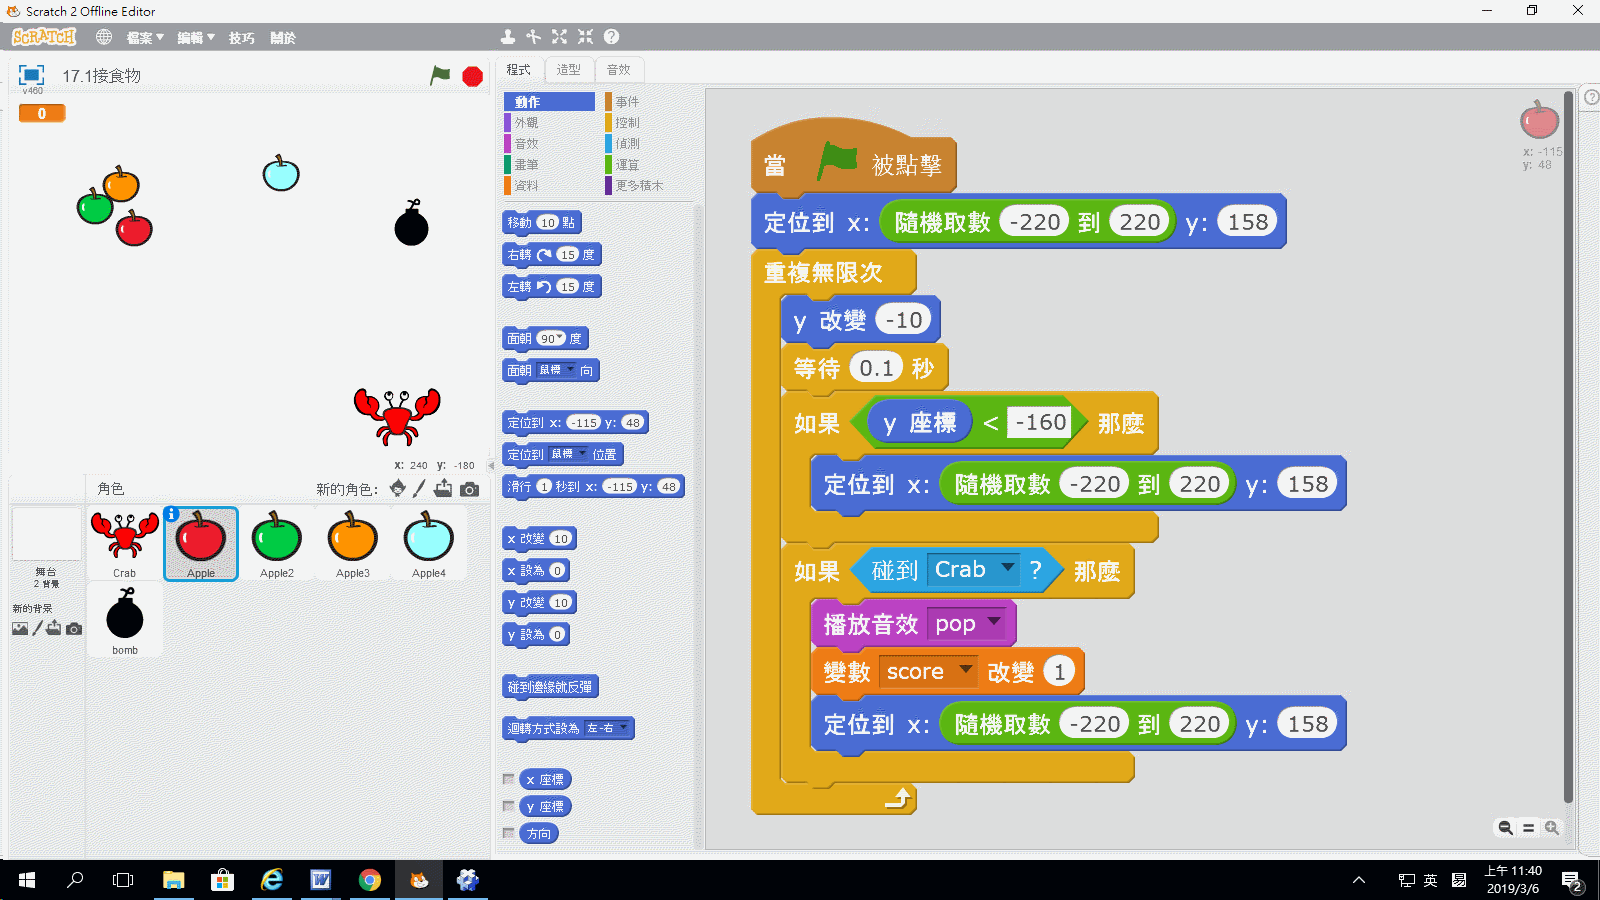Take new backdrop from camera
This screenshot has width=1600, height=900.
point(73,628)
